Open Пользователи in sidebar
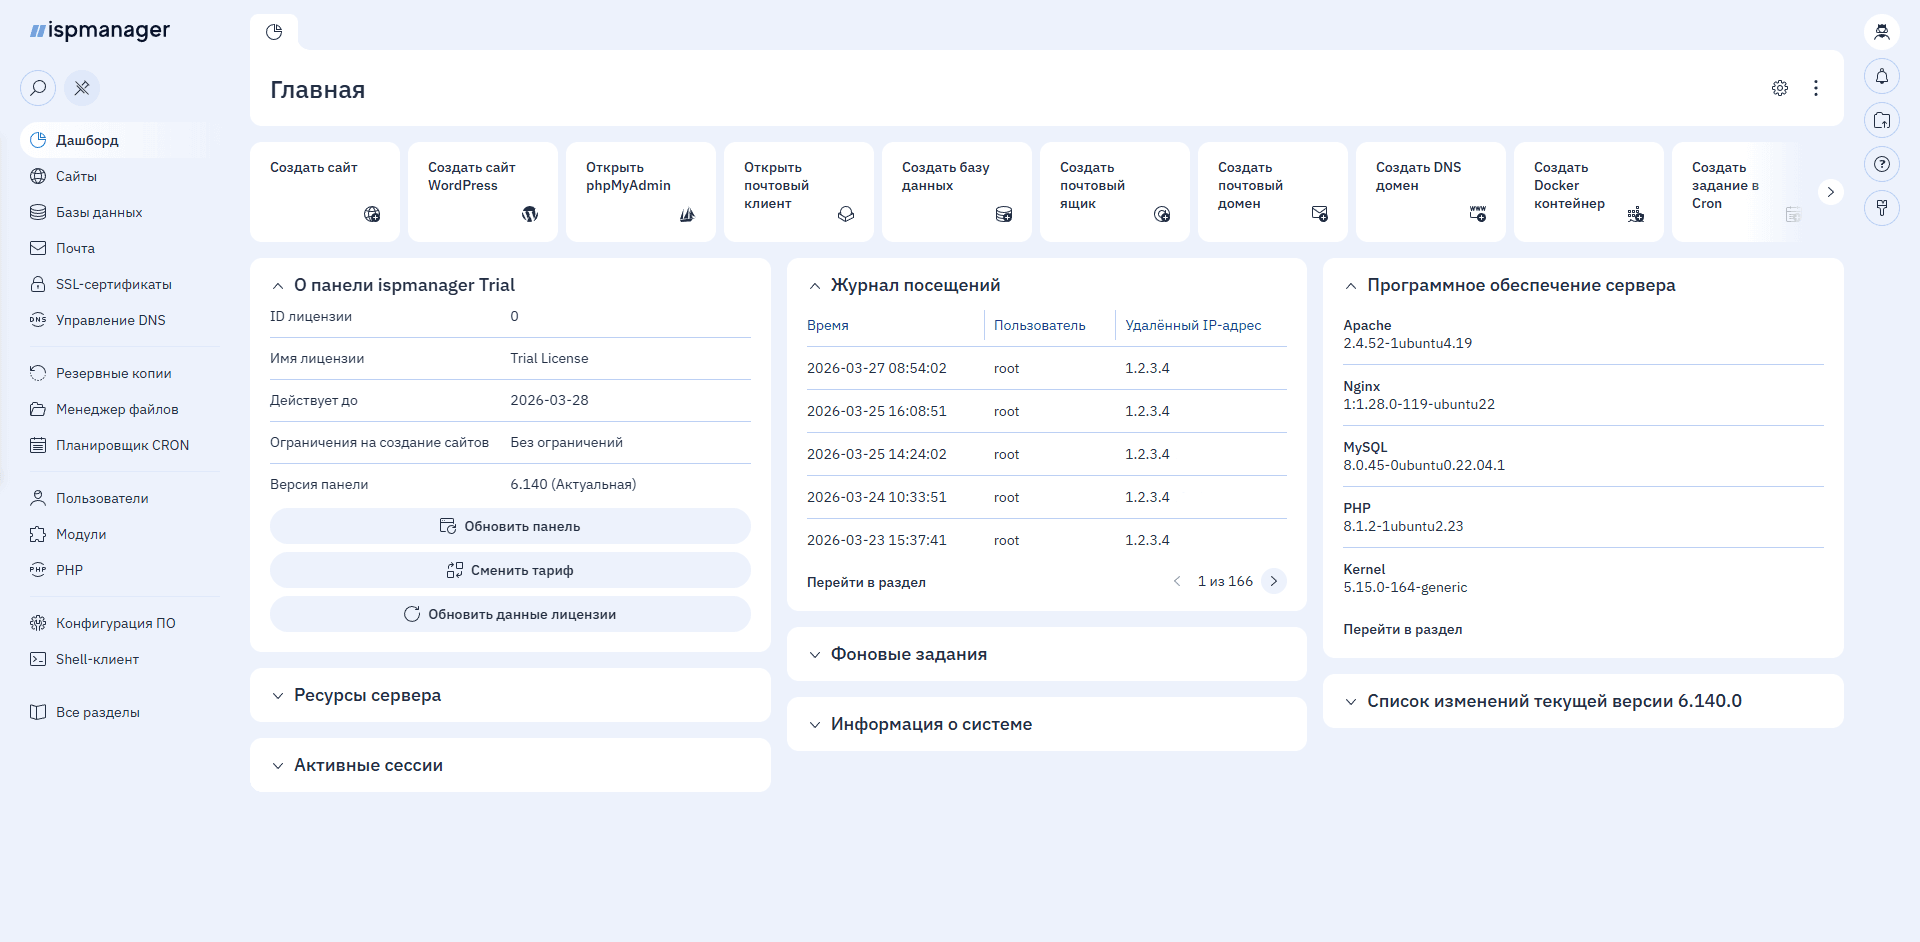The width and height of the screenshot is (1920, 942). coord(113,498)
